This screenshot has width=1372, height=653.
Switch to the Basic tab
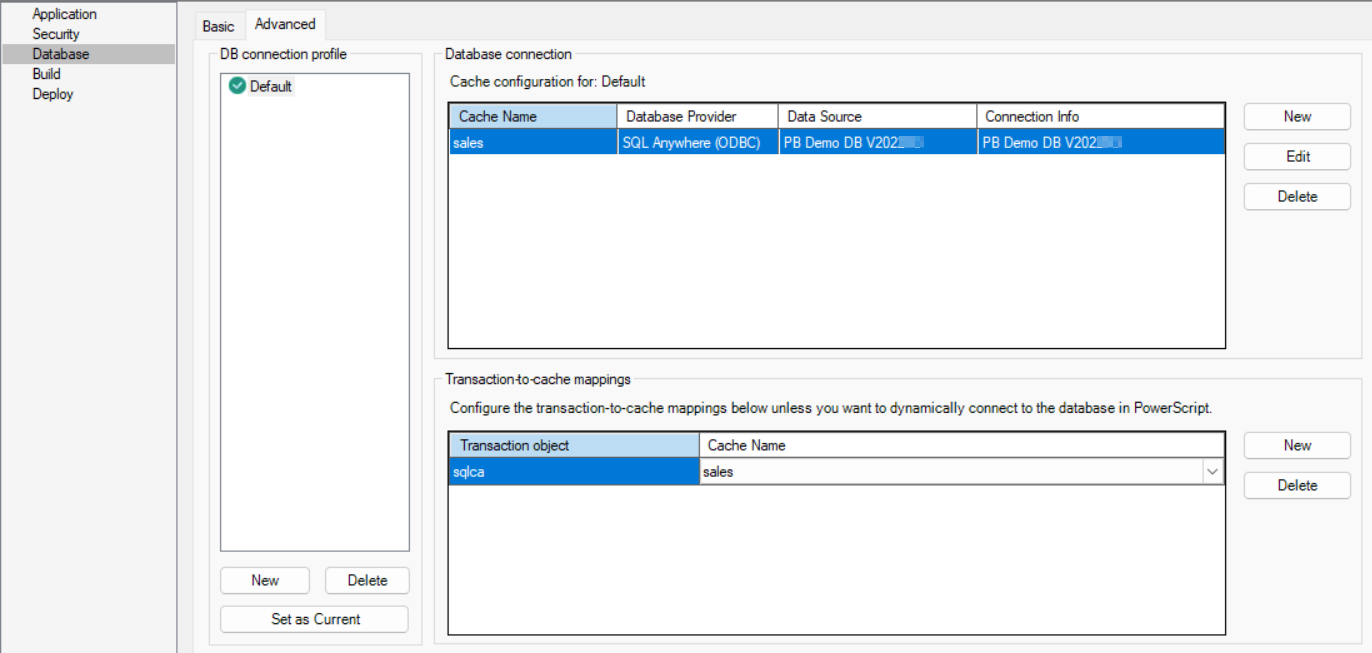[x=218, y=26]
